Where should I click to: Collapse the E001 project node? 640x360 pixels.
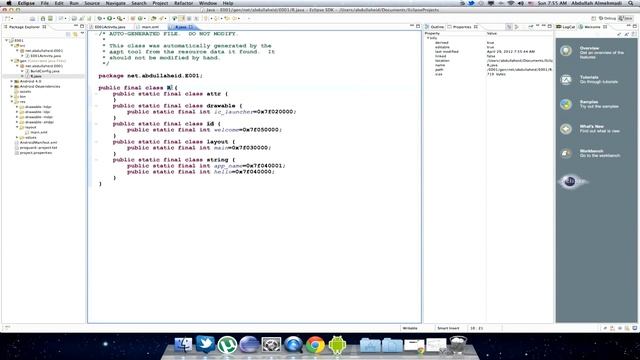(x=7, y=40)
